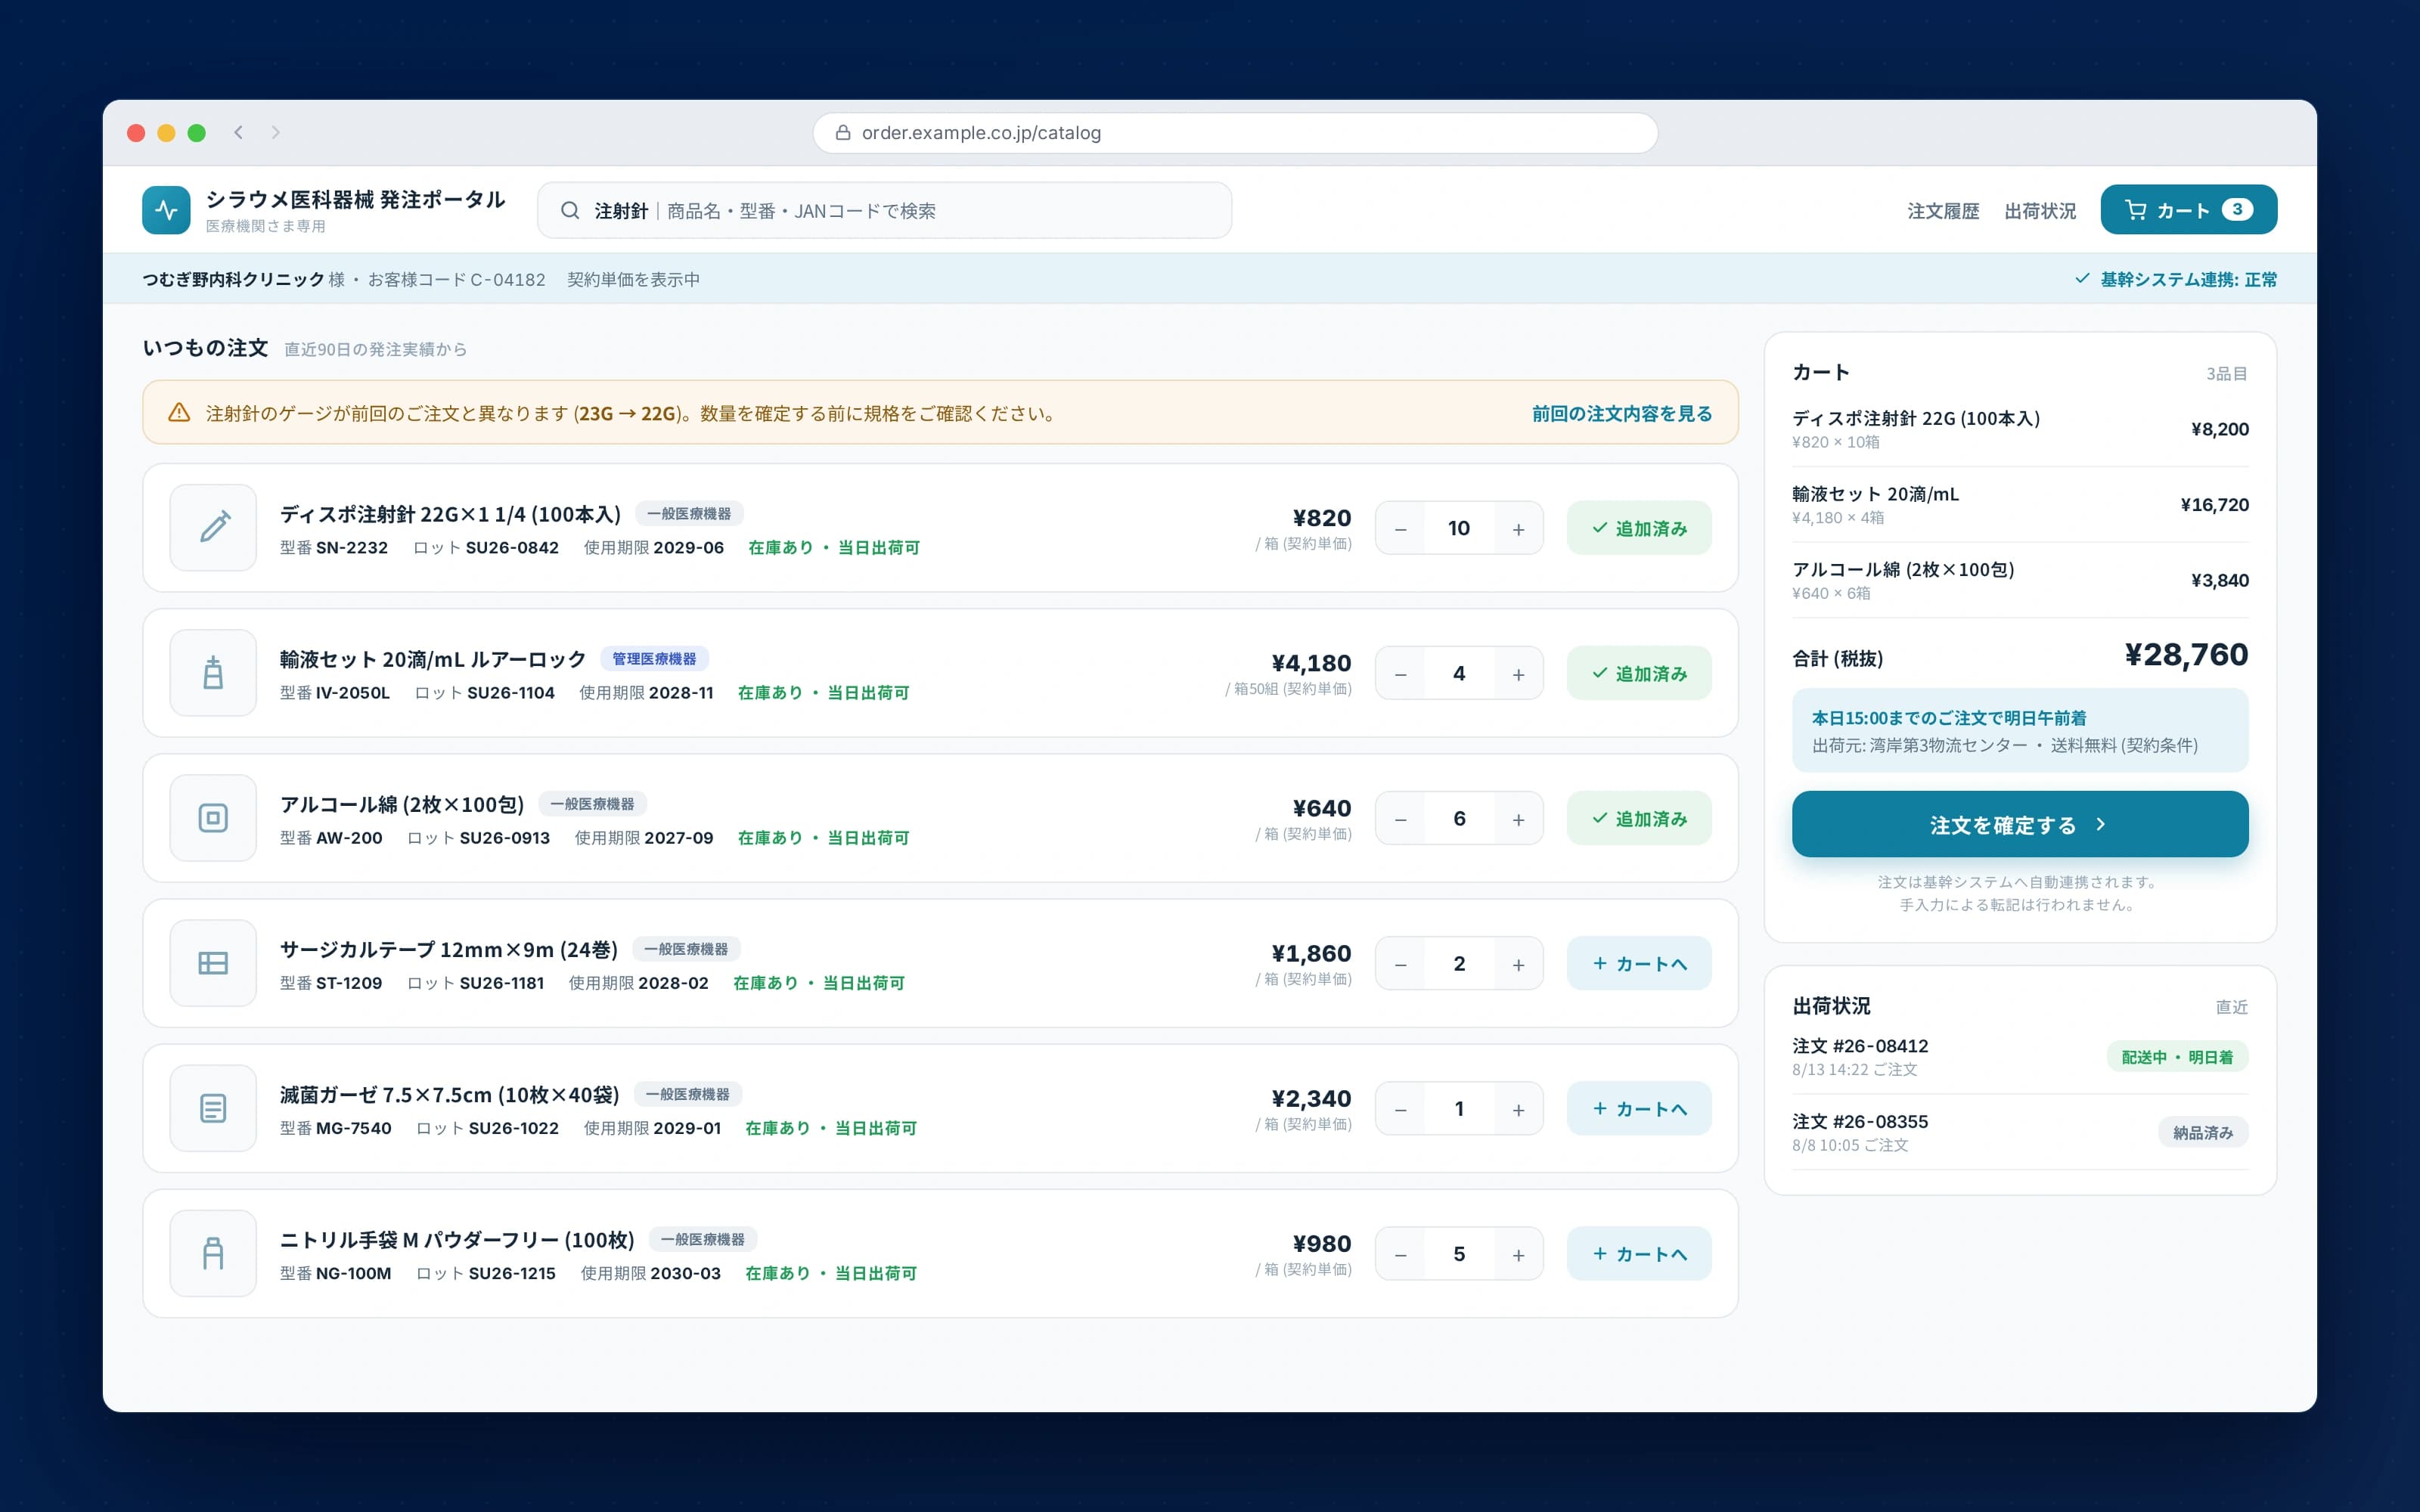Open 出荷状況 in header navigation

click(2039, 211)
